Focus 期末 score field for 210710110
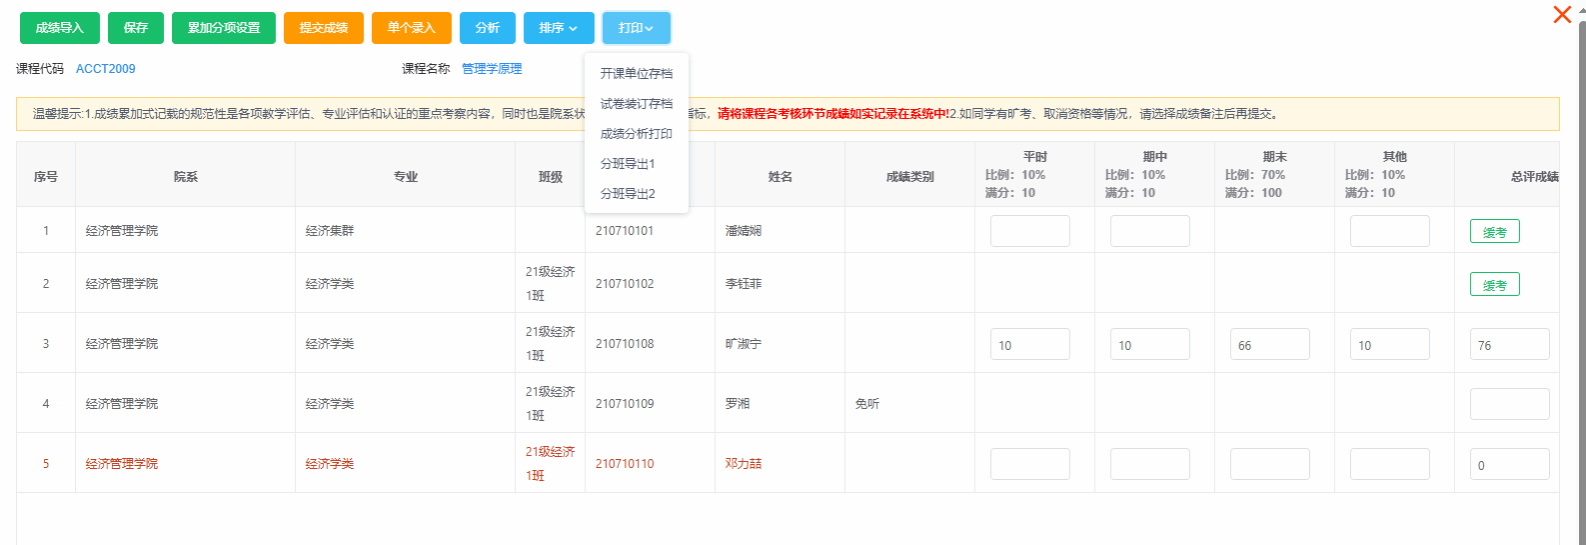The width and height of the screenshot is (1586, 545). tap(1270, 464)
